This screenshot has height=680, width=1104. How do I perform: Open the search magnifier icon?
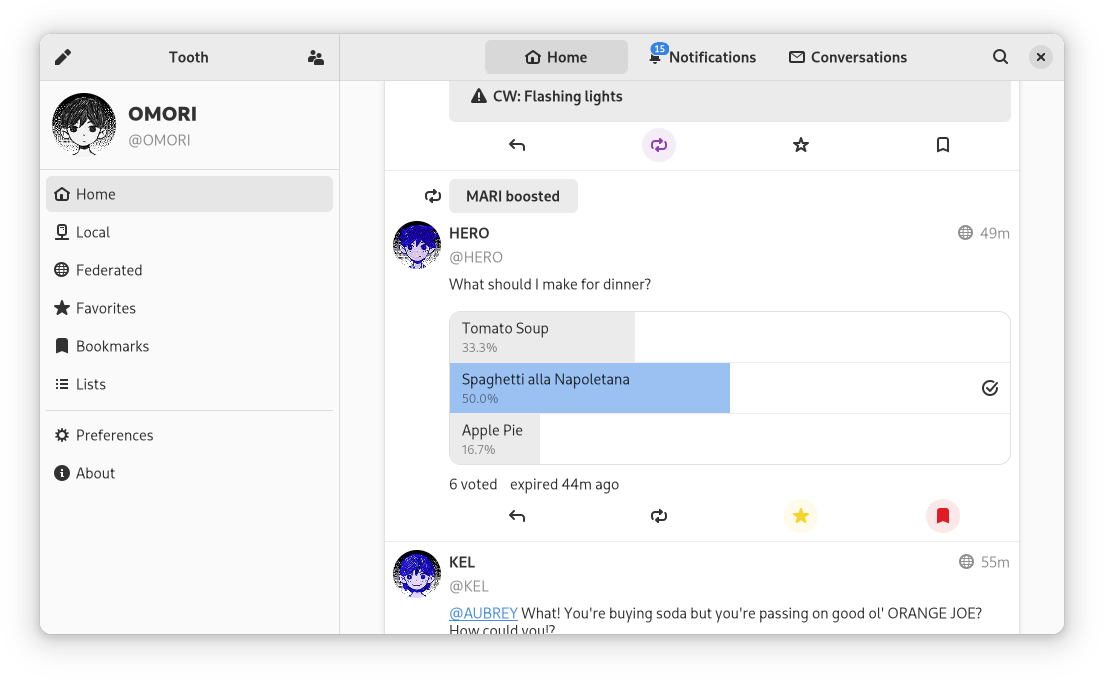tap(1000, 57)
